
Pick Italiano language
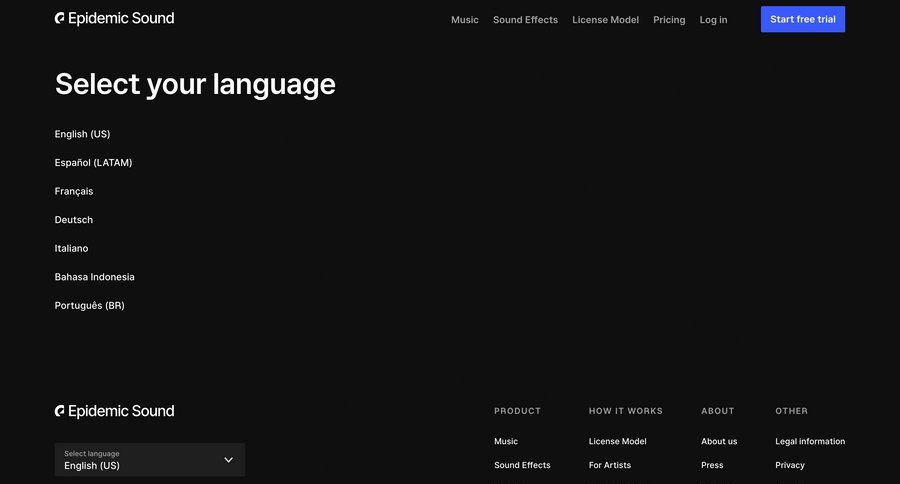coord(71,249)
